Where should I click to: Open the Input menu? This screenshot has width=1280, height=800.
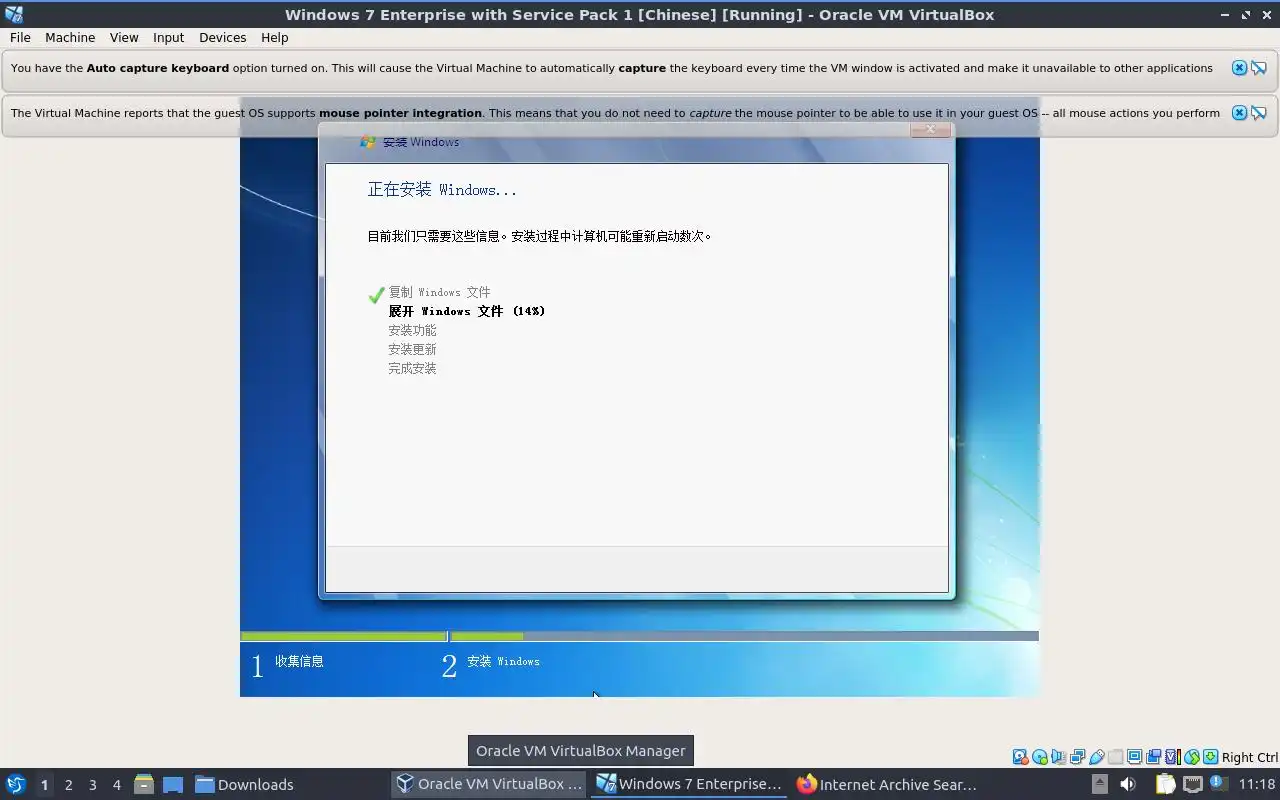168,37
